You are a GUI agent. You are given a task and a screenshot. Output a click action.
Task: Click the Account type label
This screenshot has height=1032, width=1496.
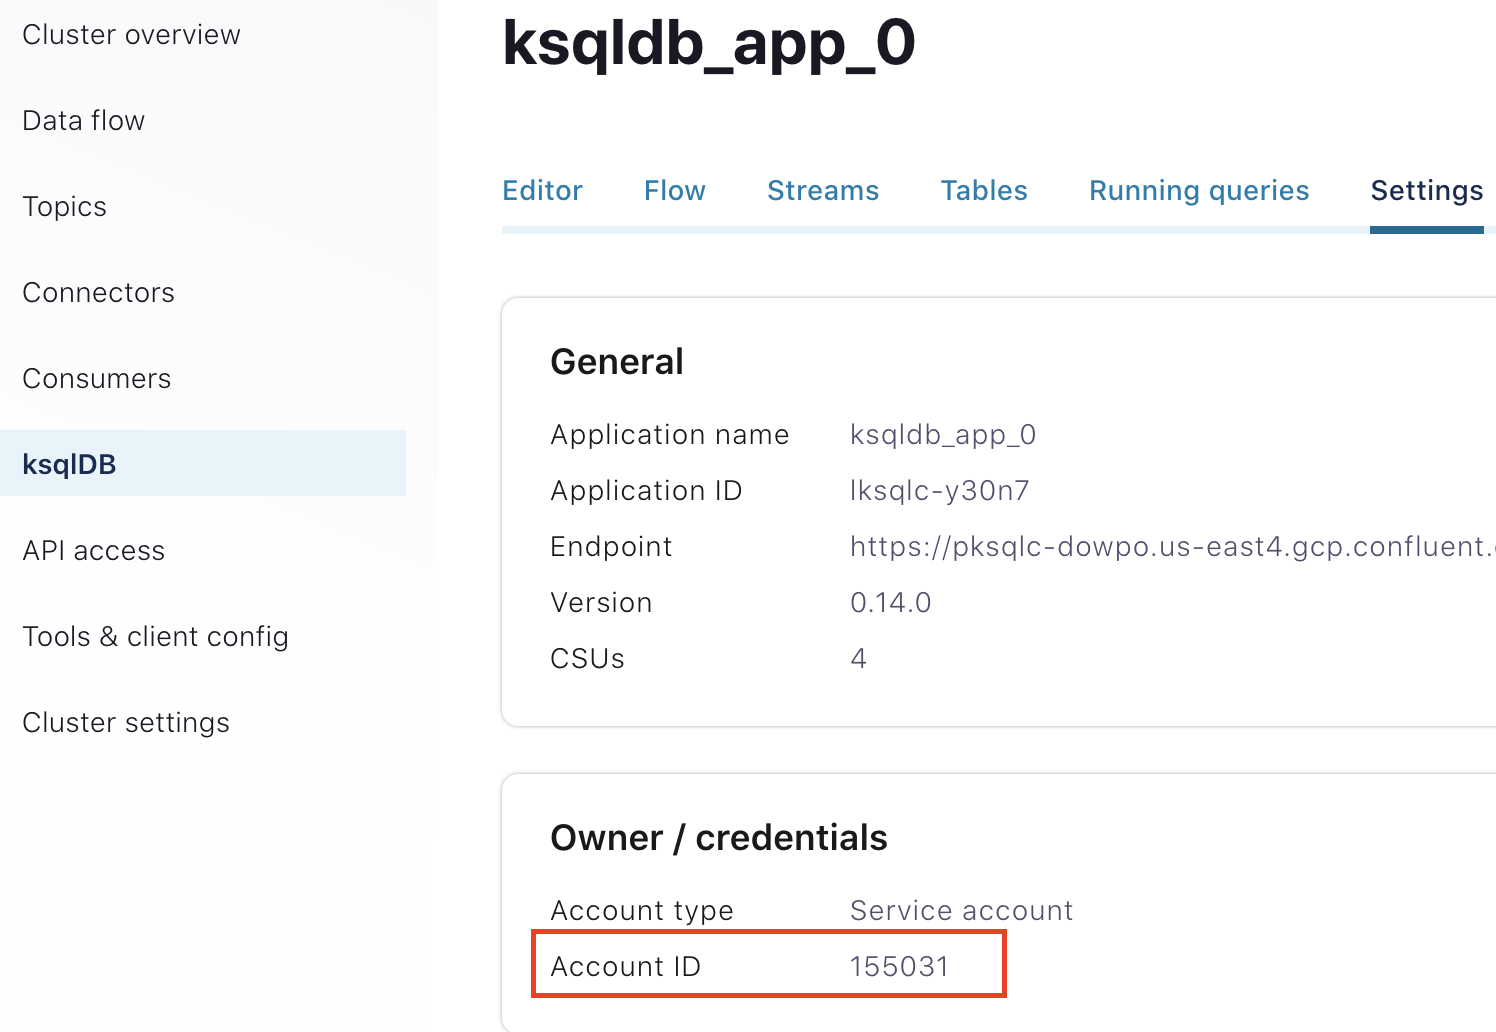(x=642, y=911)
